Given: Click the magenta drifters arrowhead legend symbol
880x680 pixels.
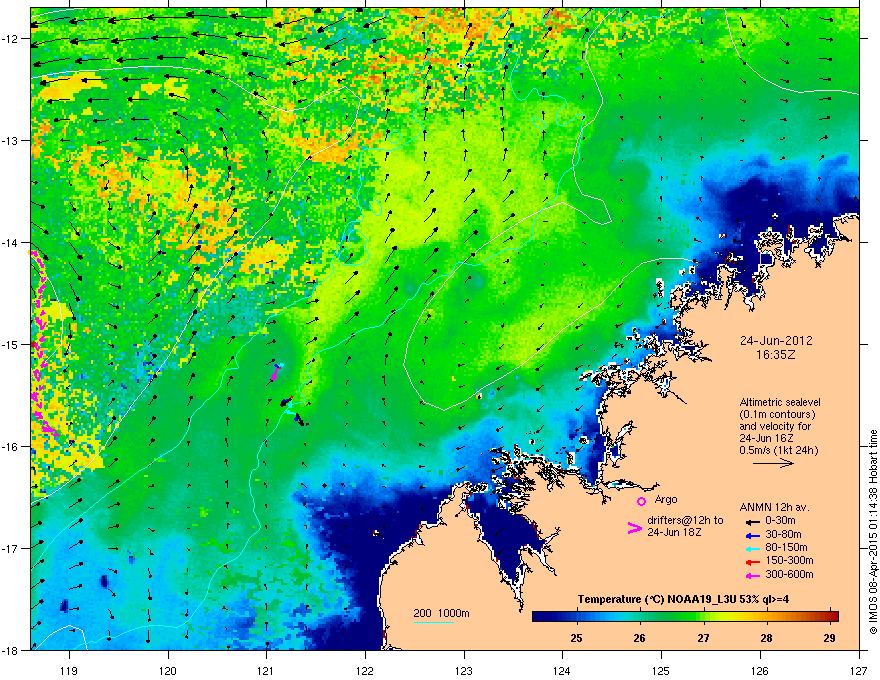Looking at the screenshot, I should point(635,527).
